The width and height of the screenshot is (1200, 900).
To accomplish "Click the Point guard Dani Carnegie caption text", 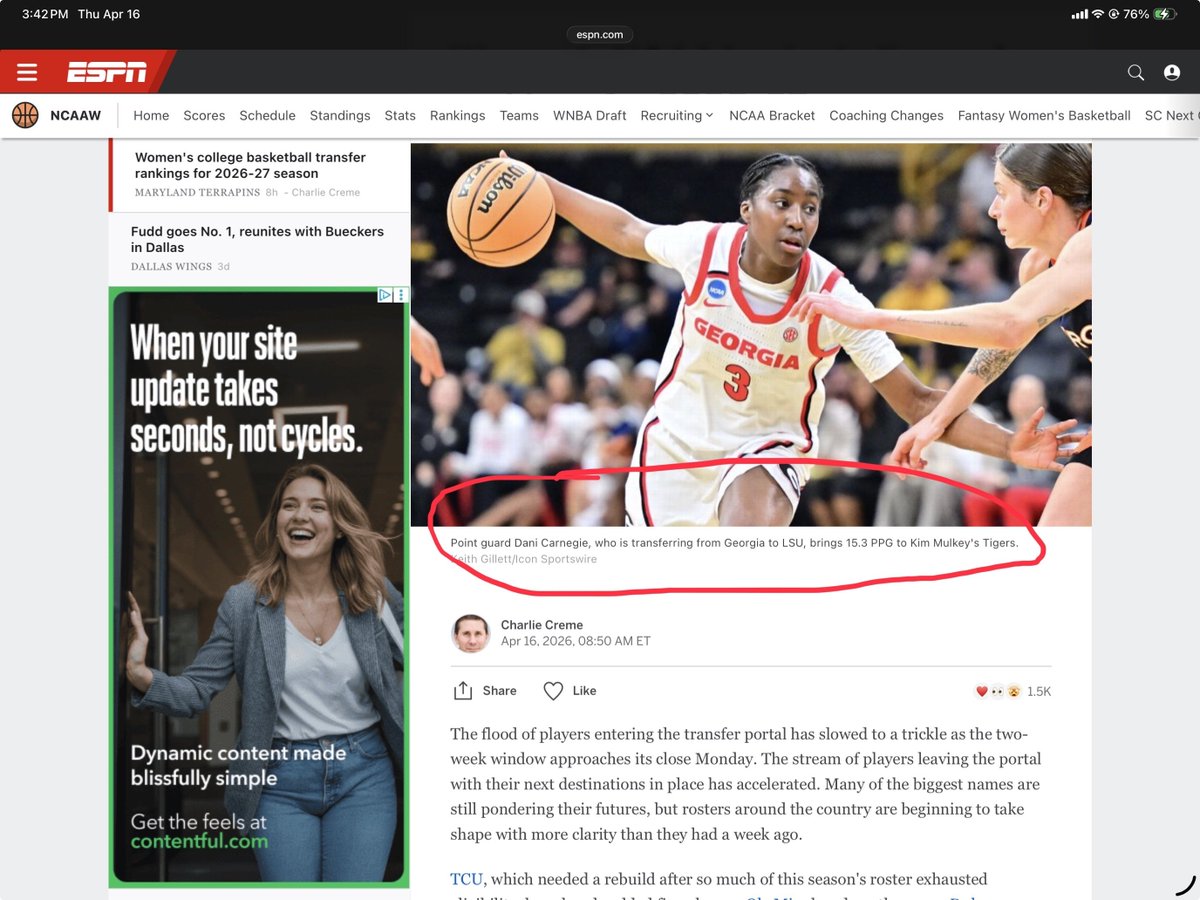I will (734, 543).
